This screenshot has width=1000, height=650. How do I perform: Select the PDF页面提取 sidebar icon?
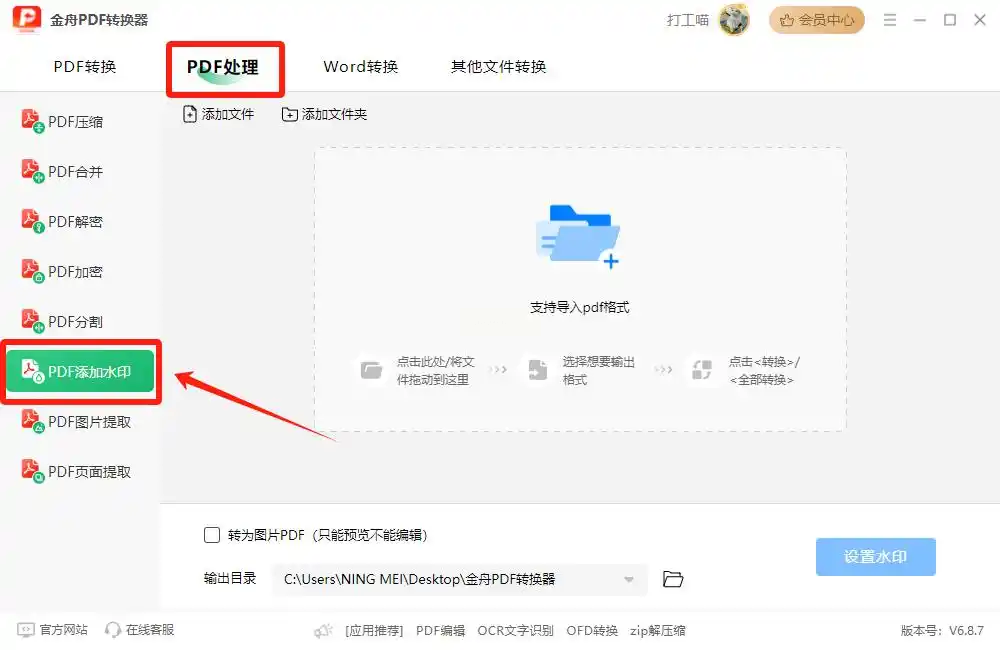click(32, 471)
